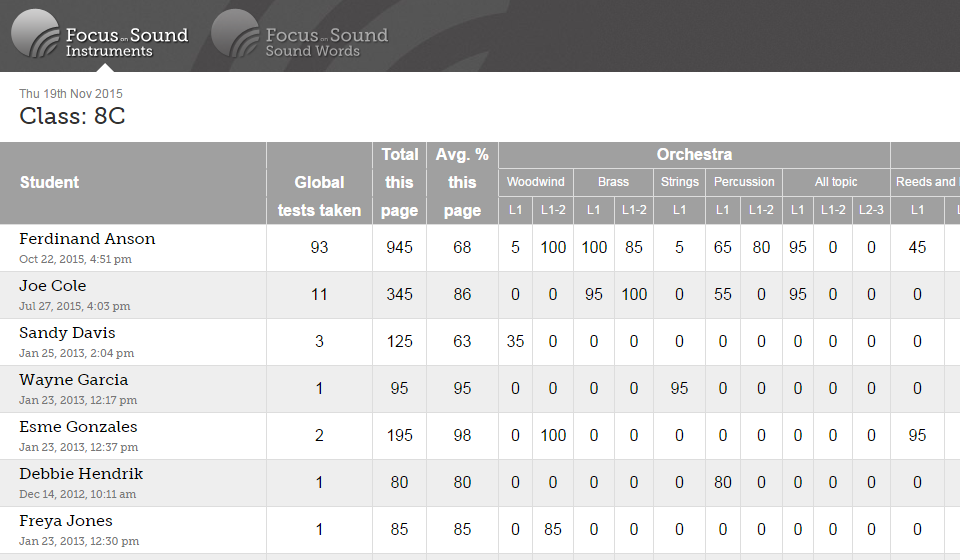Click Esme Gonzales's Woodwind L1-2 score 100
Viewport: 960px width, 560px height.
pos(553,436)
